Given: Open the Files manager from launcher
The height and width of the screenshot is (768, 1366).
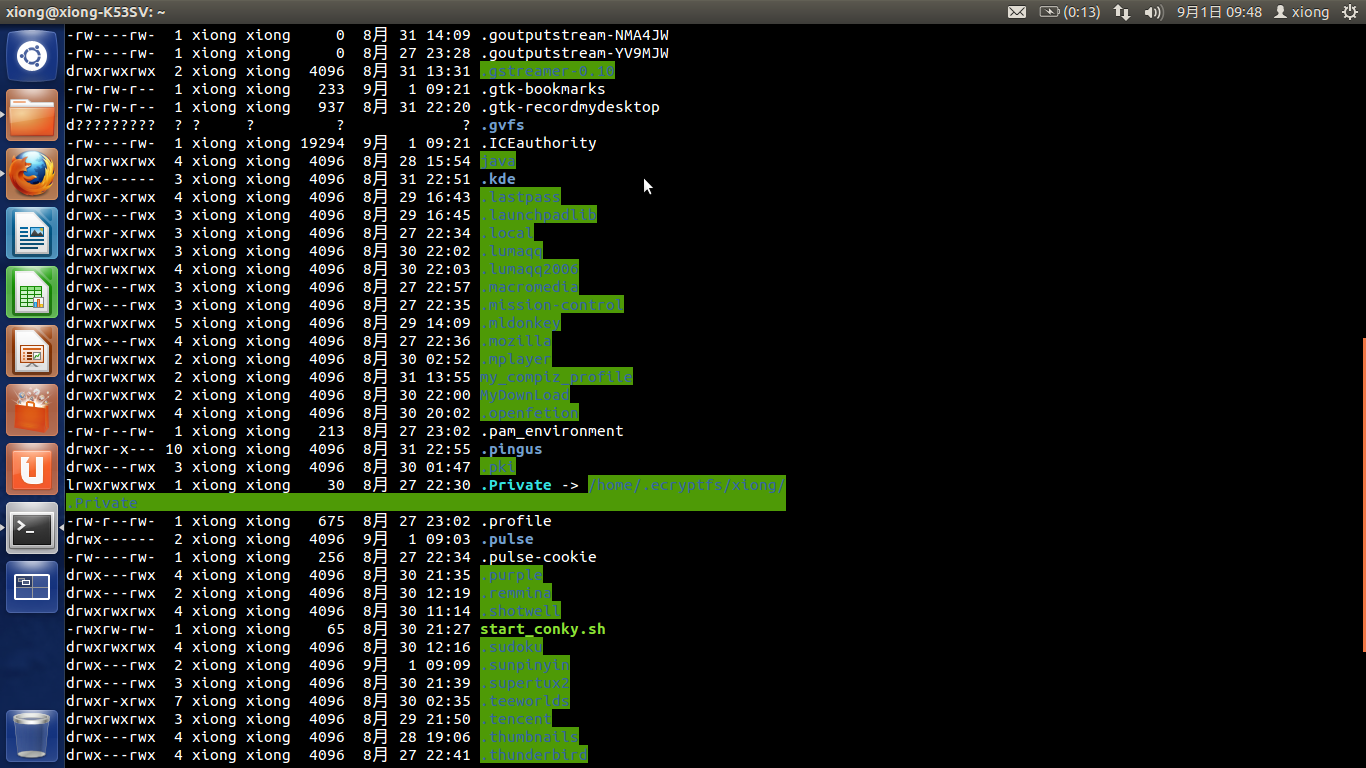Looking at the screenshot, I should tap(32, 115).
